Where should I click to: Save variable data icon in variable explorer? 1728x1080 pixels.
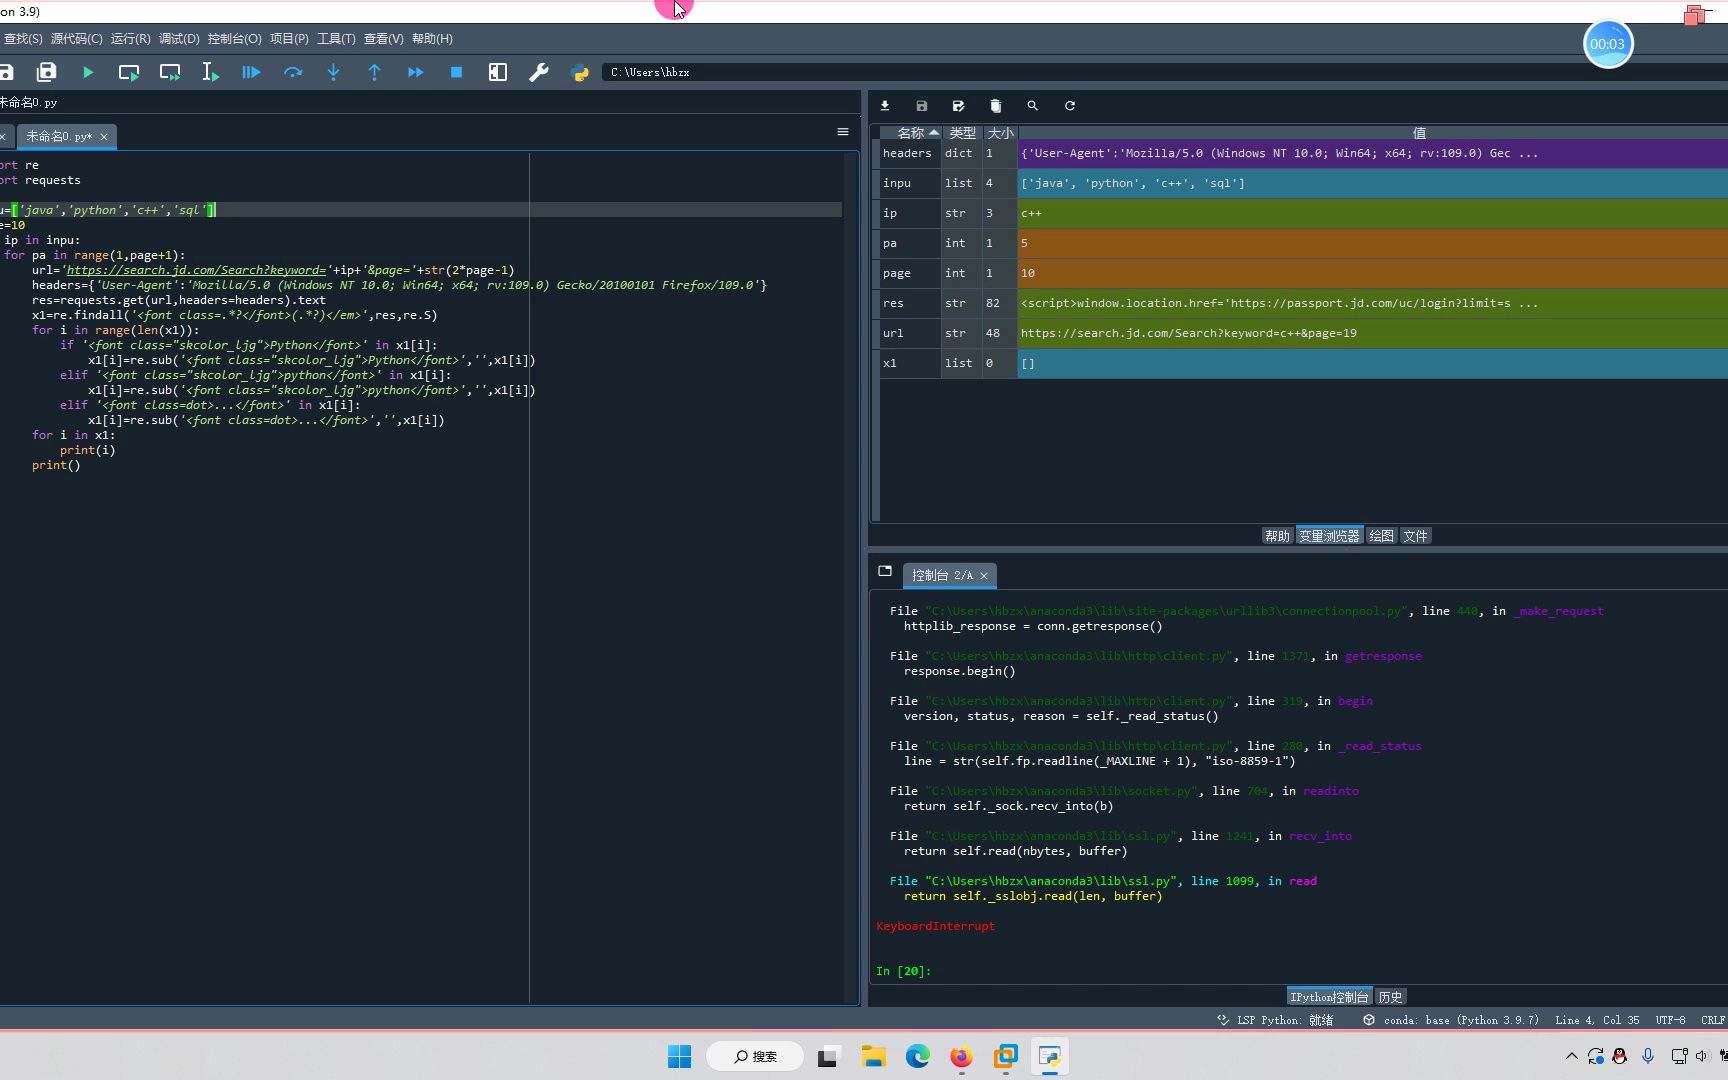pos(922,106)
